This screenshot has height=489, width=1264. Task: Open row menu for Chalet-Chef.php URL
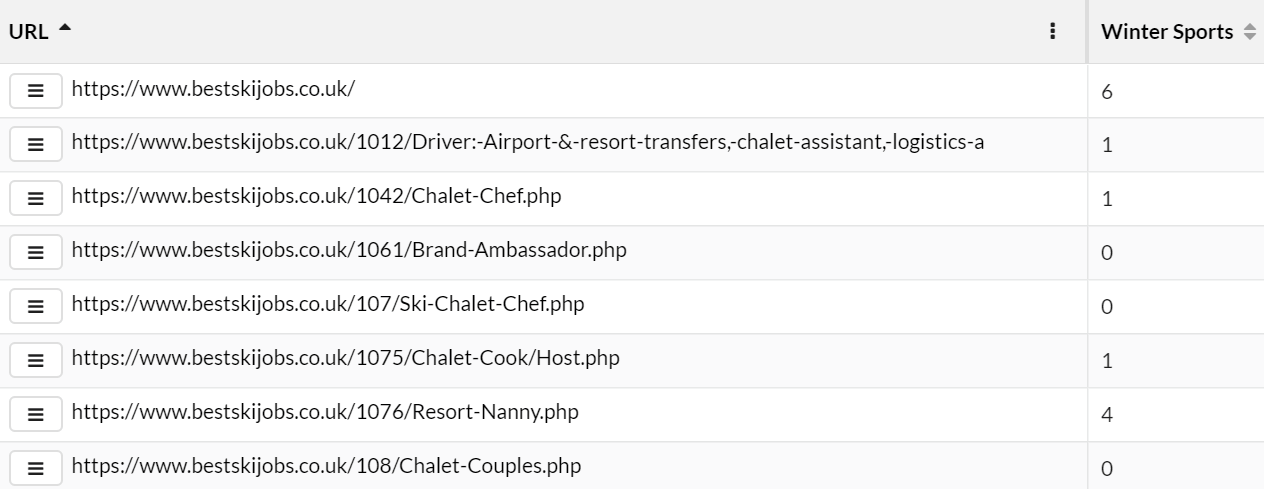36,198
